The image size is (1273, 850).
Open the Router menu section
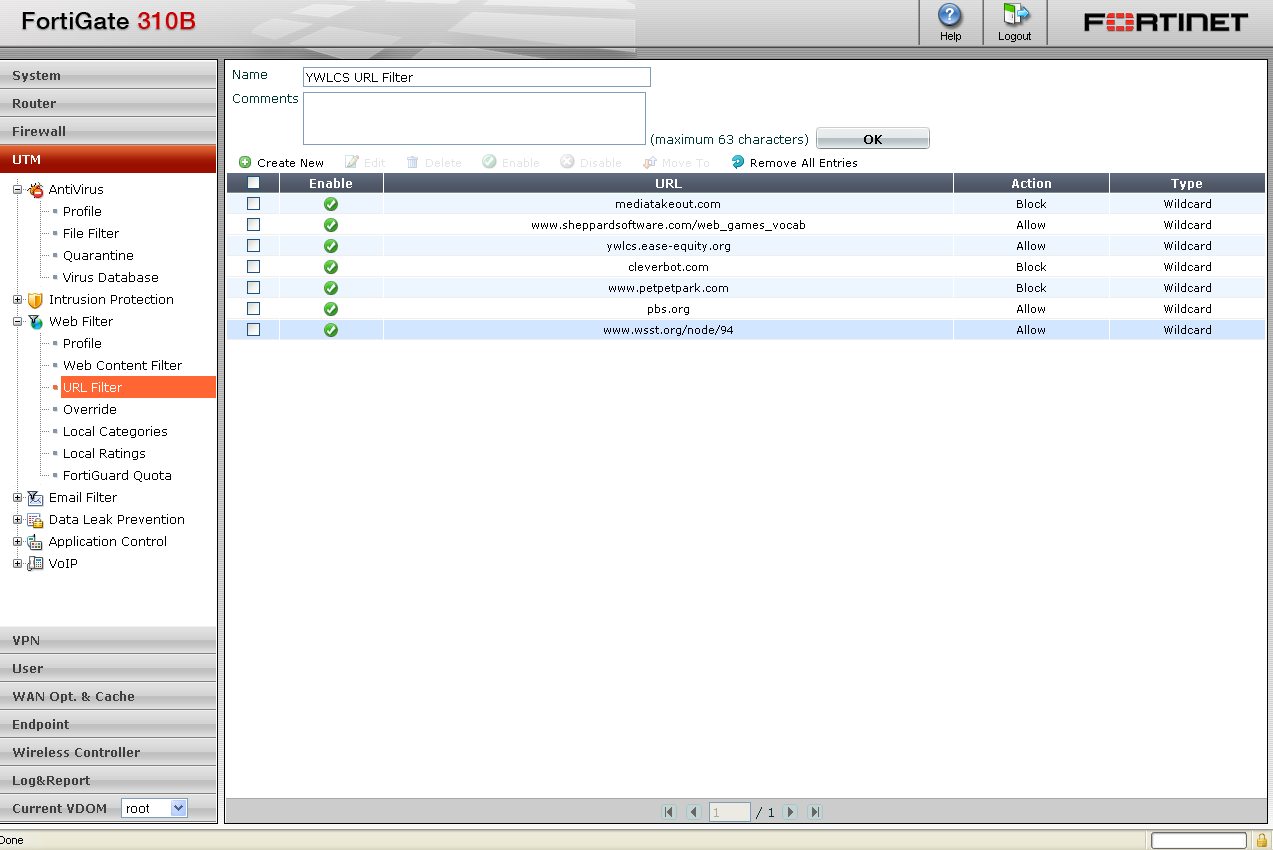coord(108,103)
